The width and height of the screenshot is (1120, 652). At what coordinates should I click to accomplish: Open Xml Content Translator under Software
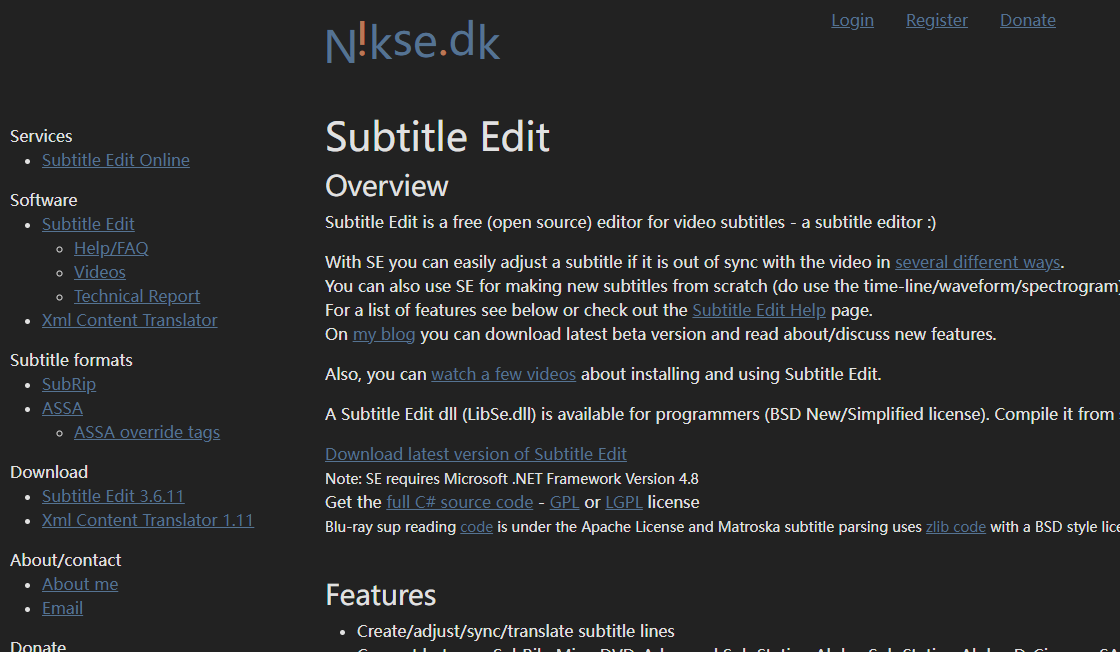129,320
